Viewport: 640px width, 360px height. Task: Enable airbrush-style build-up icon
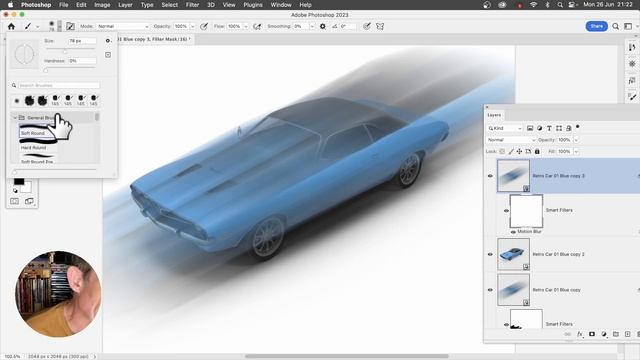257,27
